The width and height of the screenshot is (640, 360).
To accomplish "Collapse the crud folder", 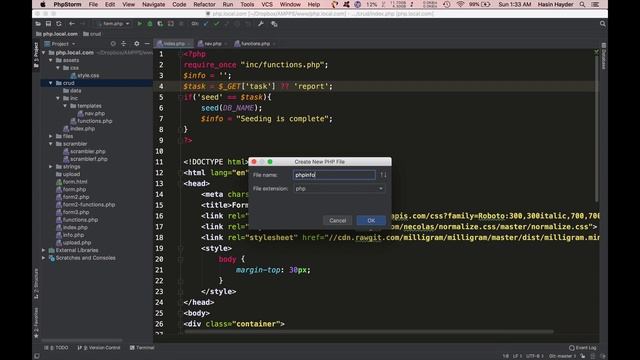I will click(x=51, y=83).
